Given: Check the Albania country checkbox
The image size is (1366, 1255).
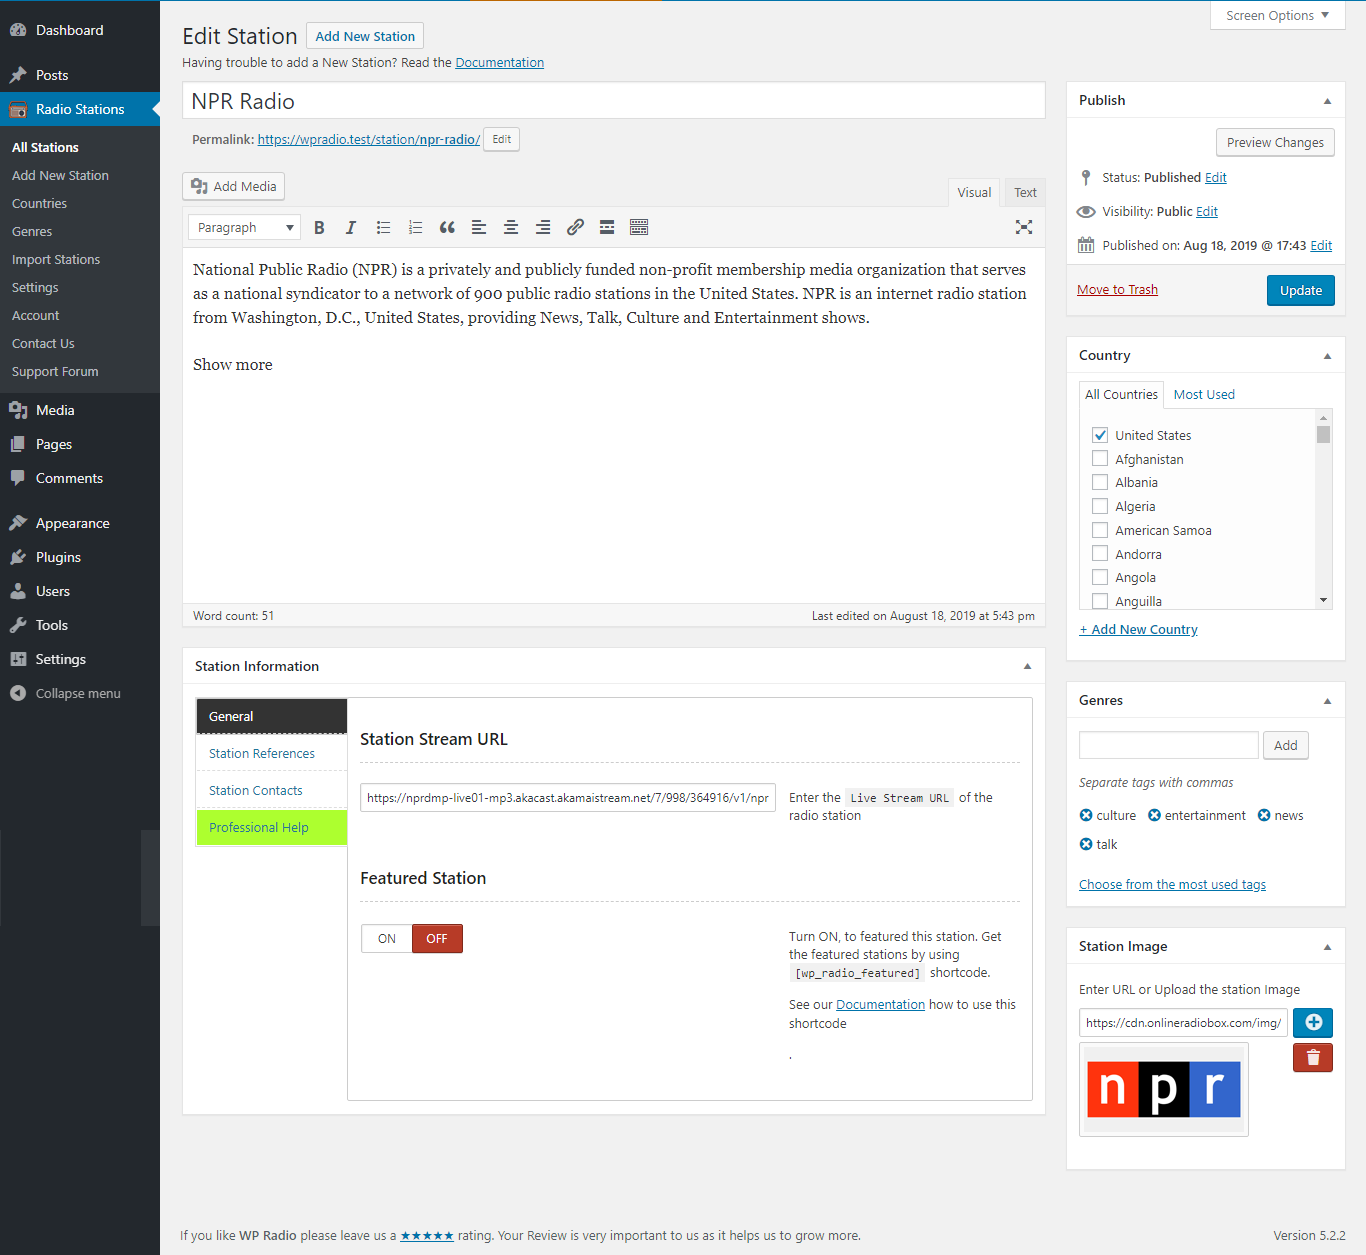Looking at the screenshot, I should click(1100, 483).
